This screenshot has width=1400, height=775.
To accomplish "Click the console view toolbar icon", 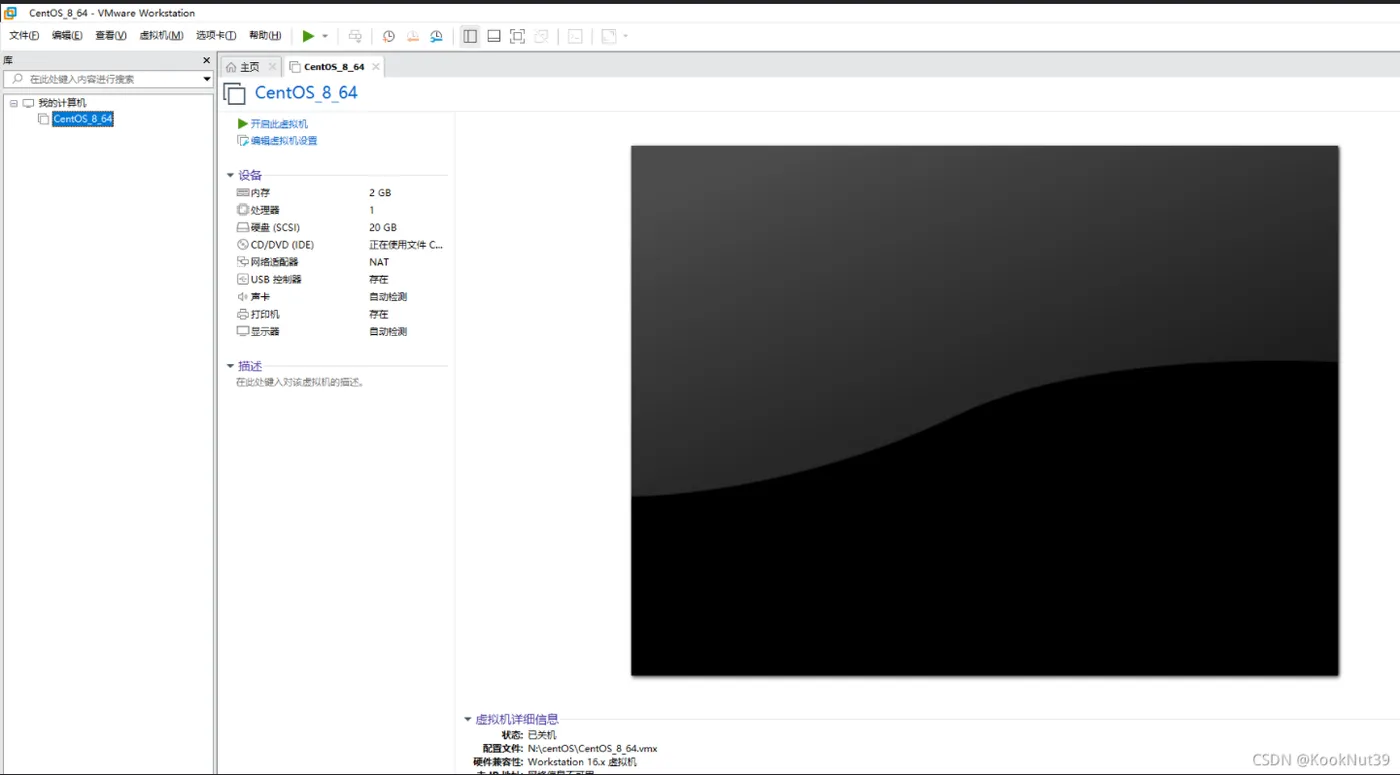I will click(575, 36).
